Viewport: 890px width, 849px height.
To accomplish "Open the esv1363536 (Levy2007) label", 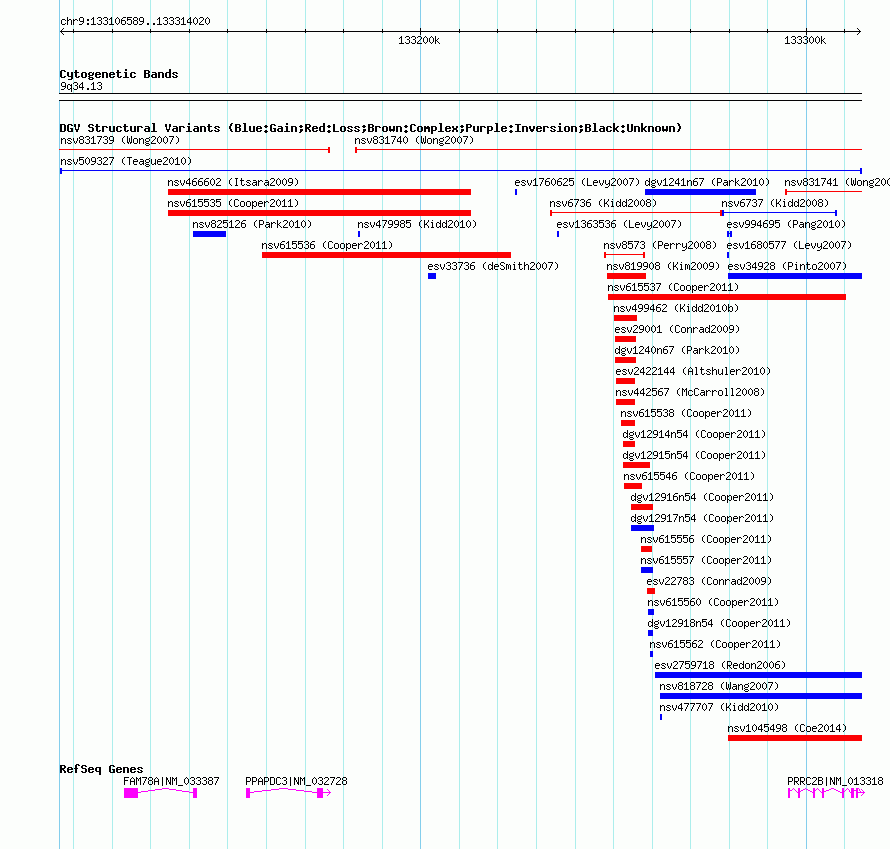I will (x=619, y=224).
